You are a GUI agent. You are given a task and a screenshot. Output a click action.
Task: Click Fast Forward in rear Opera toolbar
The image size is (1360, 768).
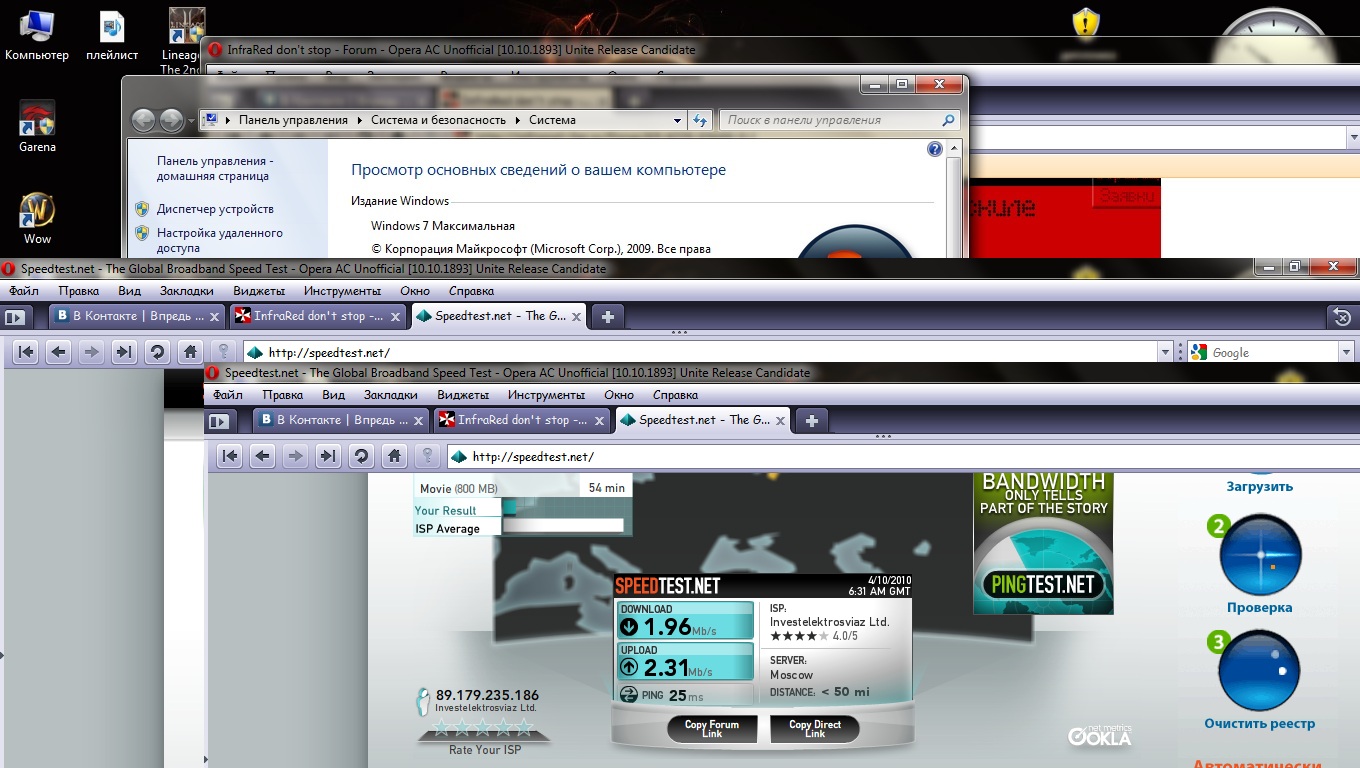123,352
